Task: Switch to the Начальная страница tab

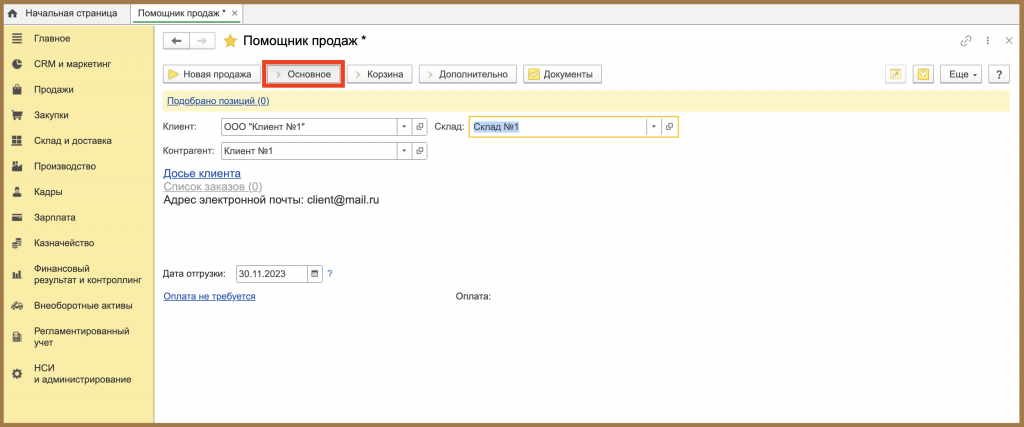Action: coord(63,13)
